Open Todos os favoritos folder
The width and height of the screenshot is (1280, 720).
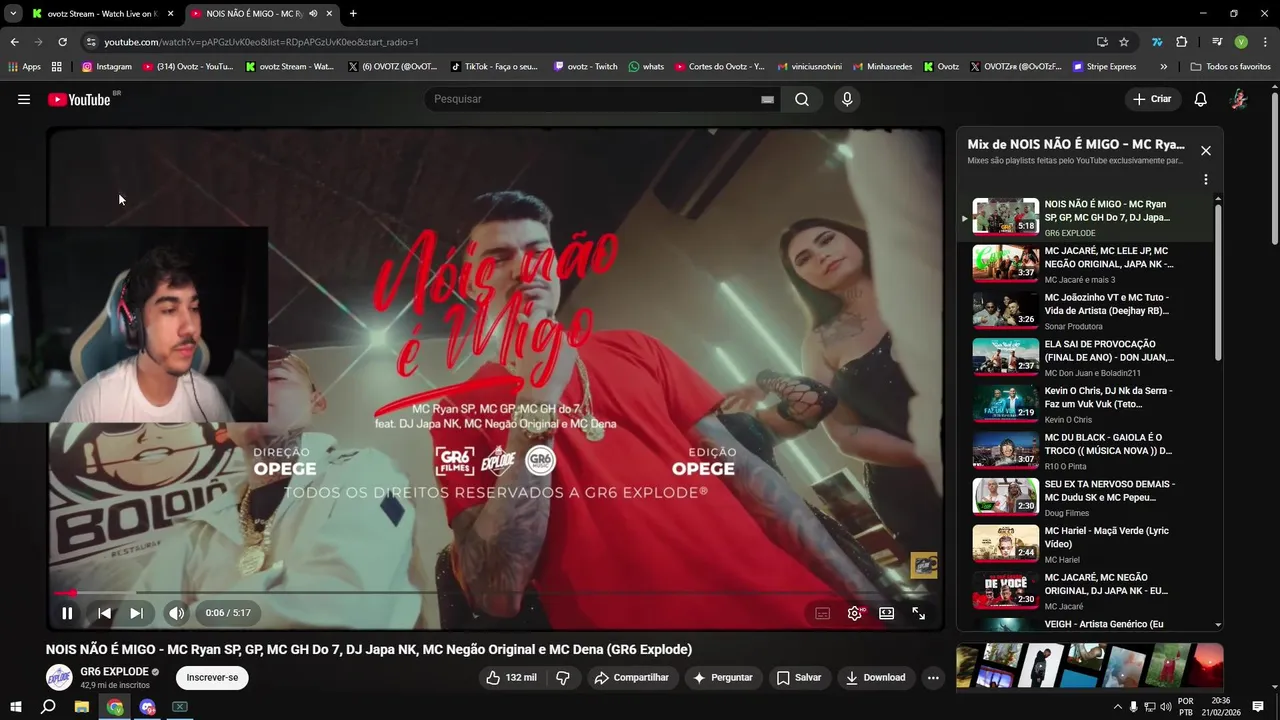1231,67
